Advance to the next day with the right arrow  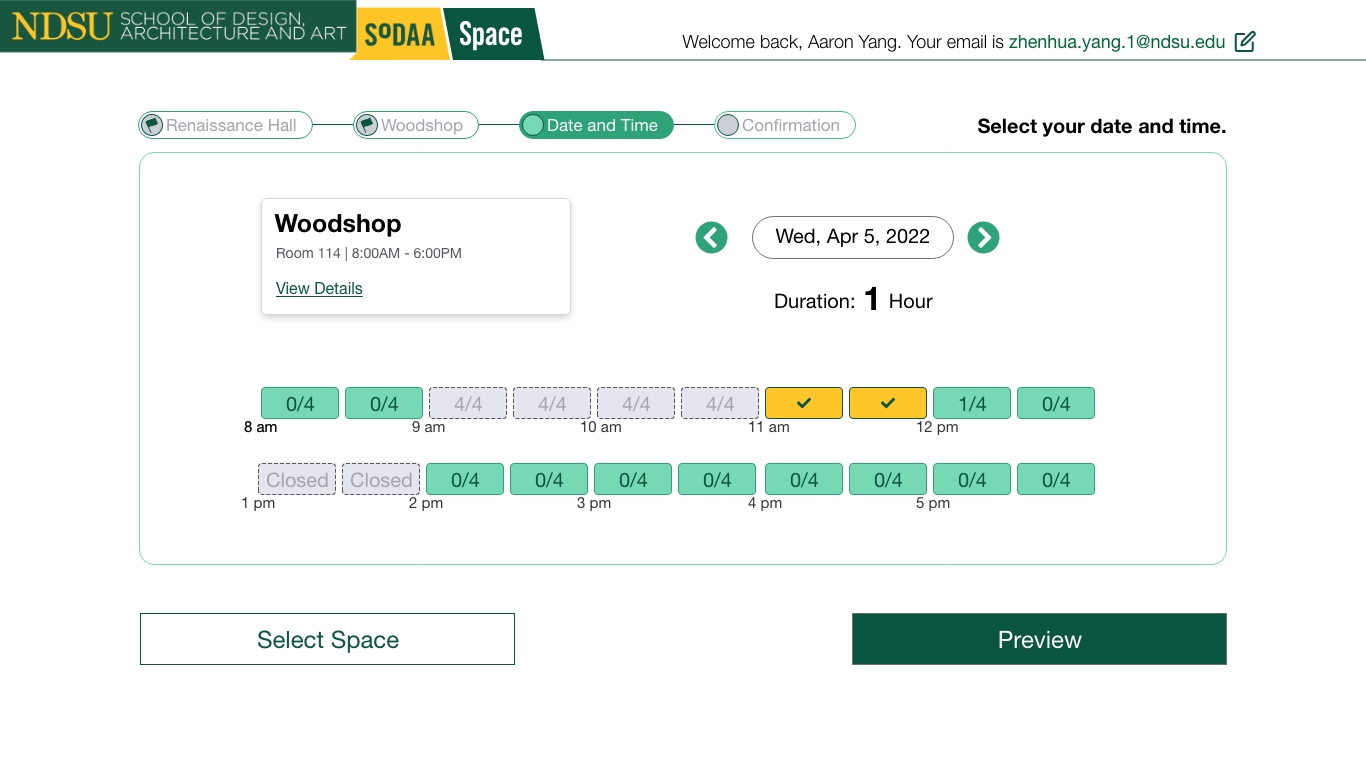pos(983,238)
